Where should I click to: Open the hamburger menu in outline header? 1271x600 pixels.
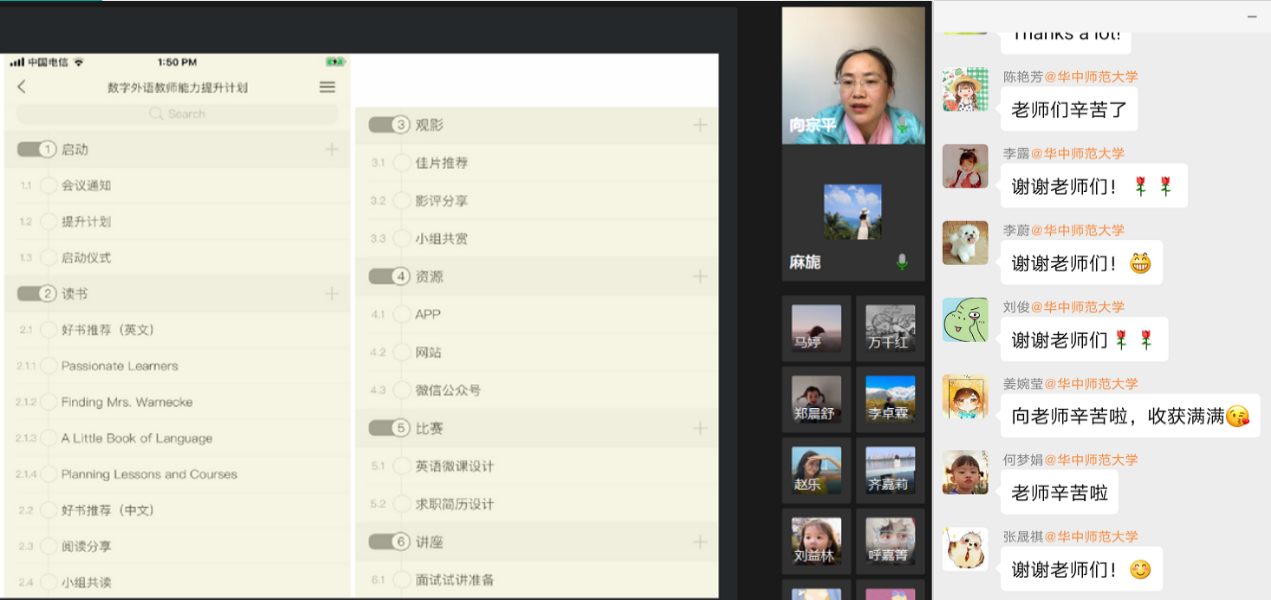coord(327,87)
